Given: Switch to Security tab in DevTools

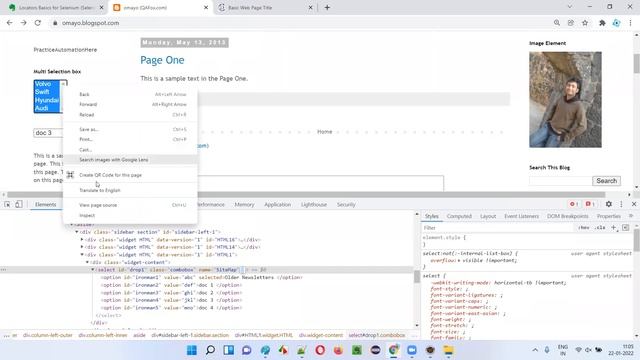Looking at the screenshot, I should click(346, 204).
